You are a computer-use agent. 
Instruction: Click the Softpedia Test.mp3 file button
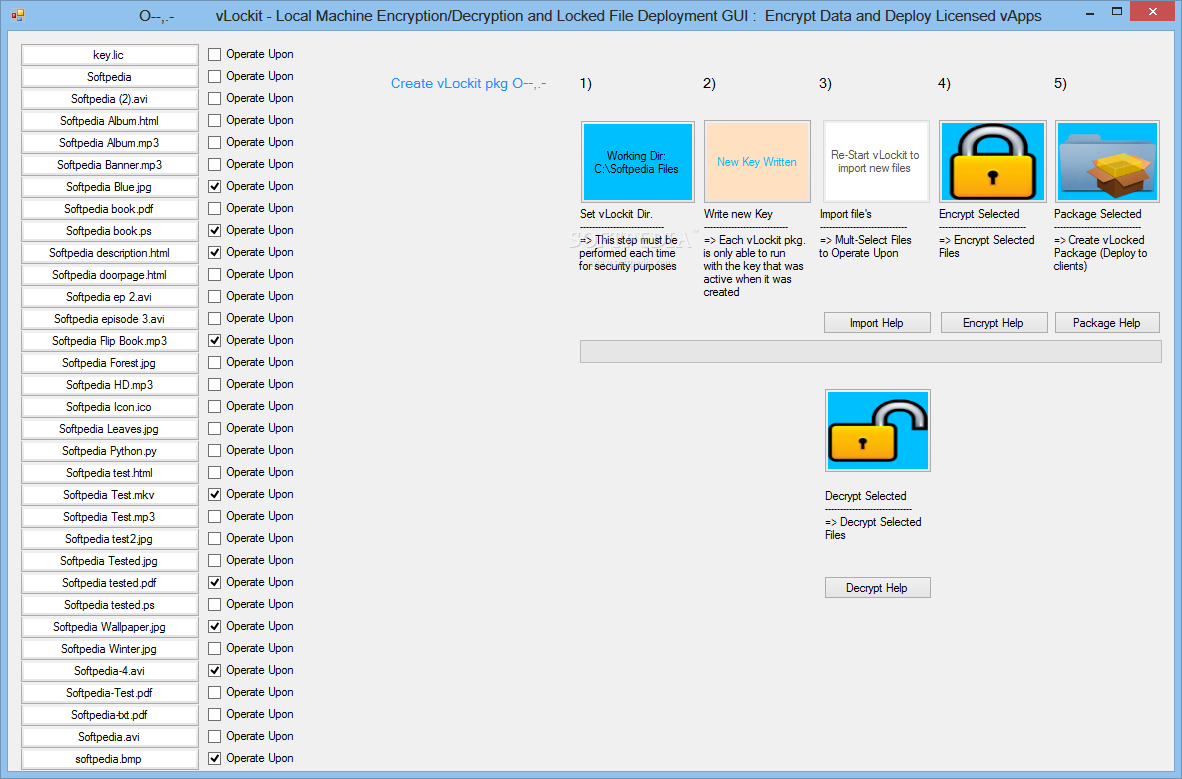[x=109, y=517]
